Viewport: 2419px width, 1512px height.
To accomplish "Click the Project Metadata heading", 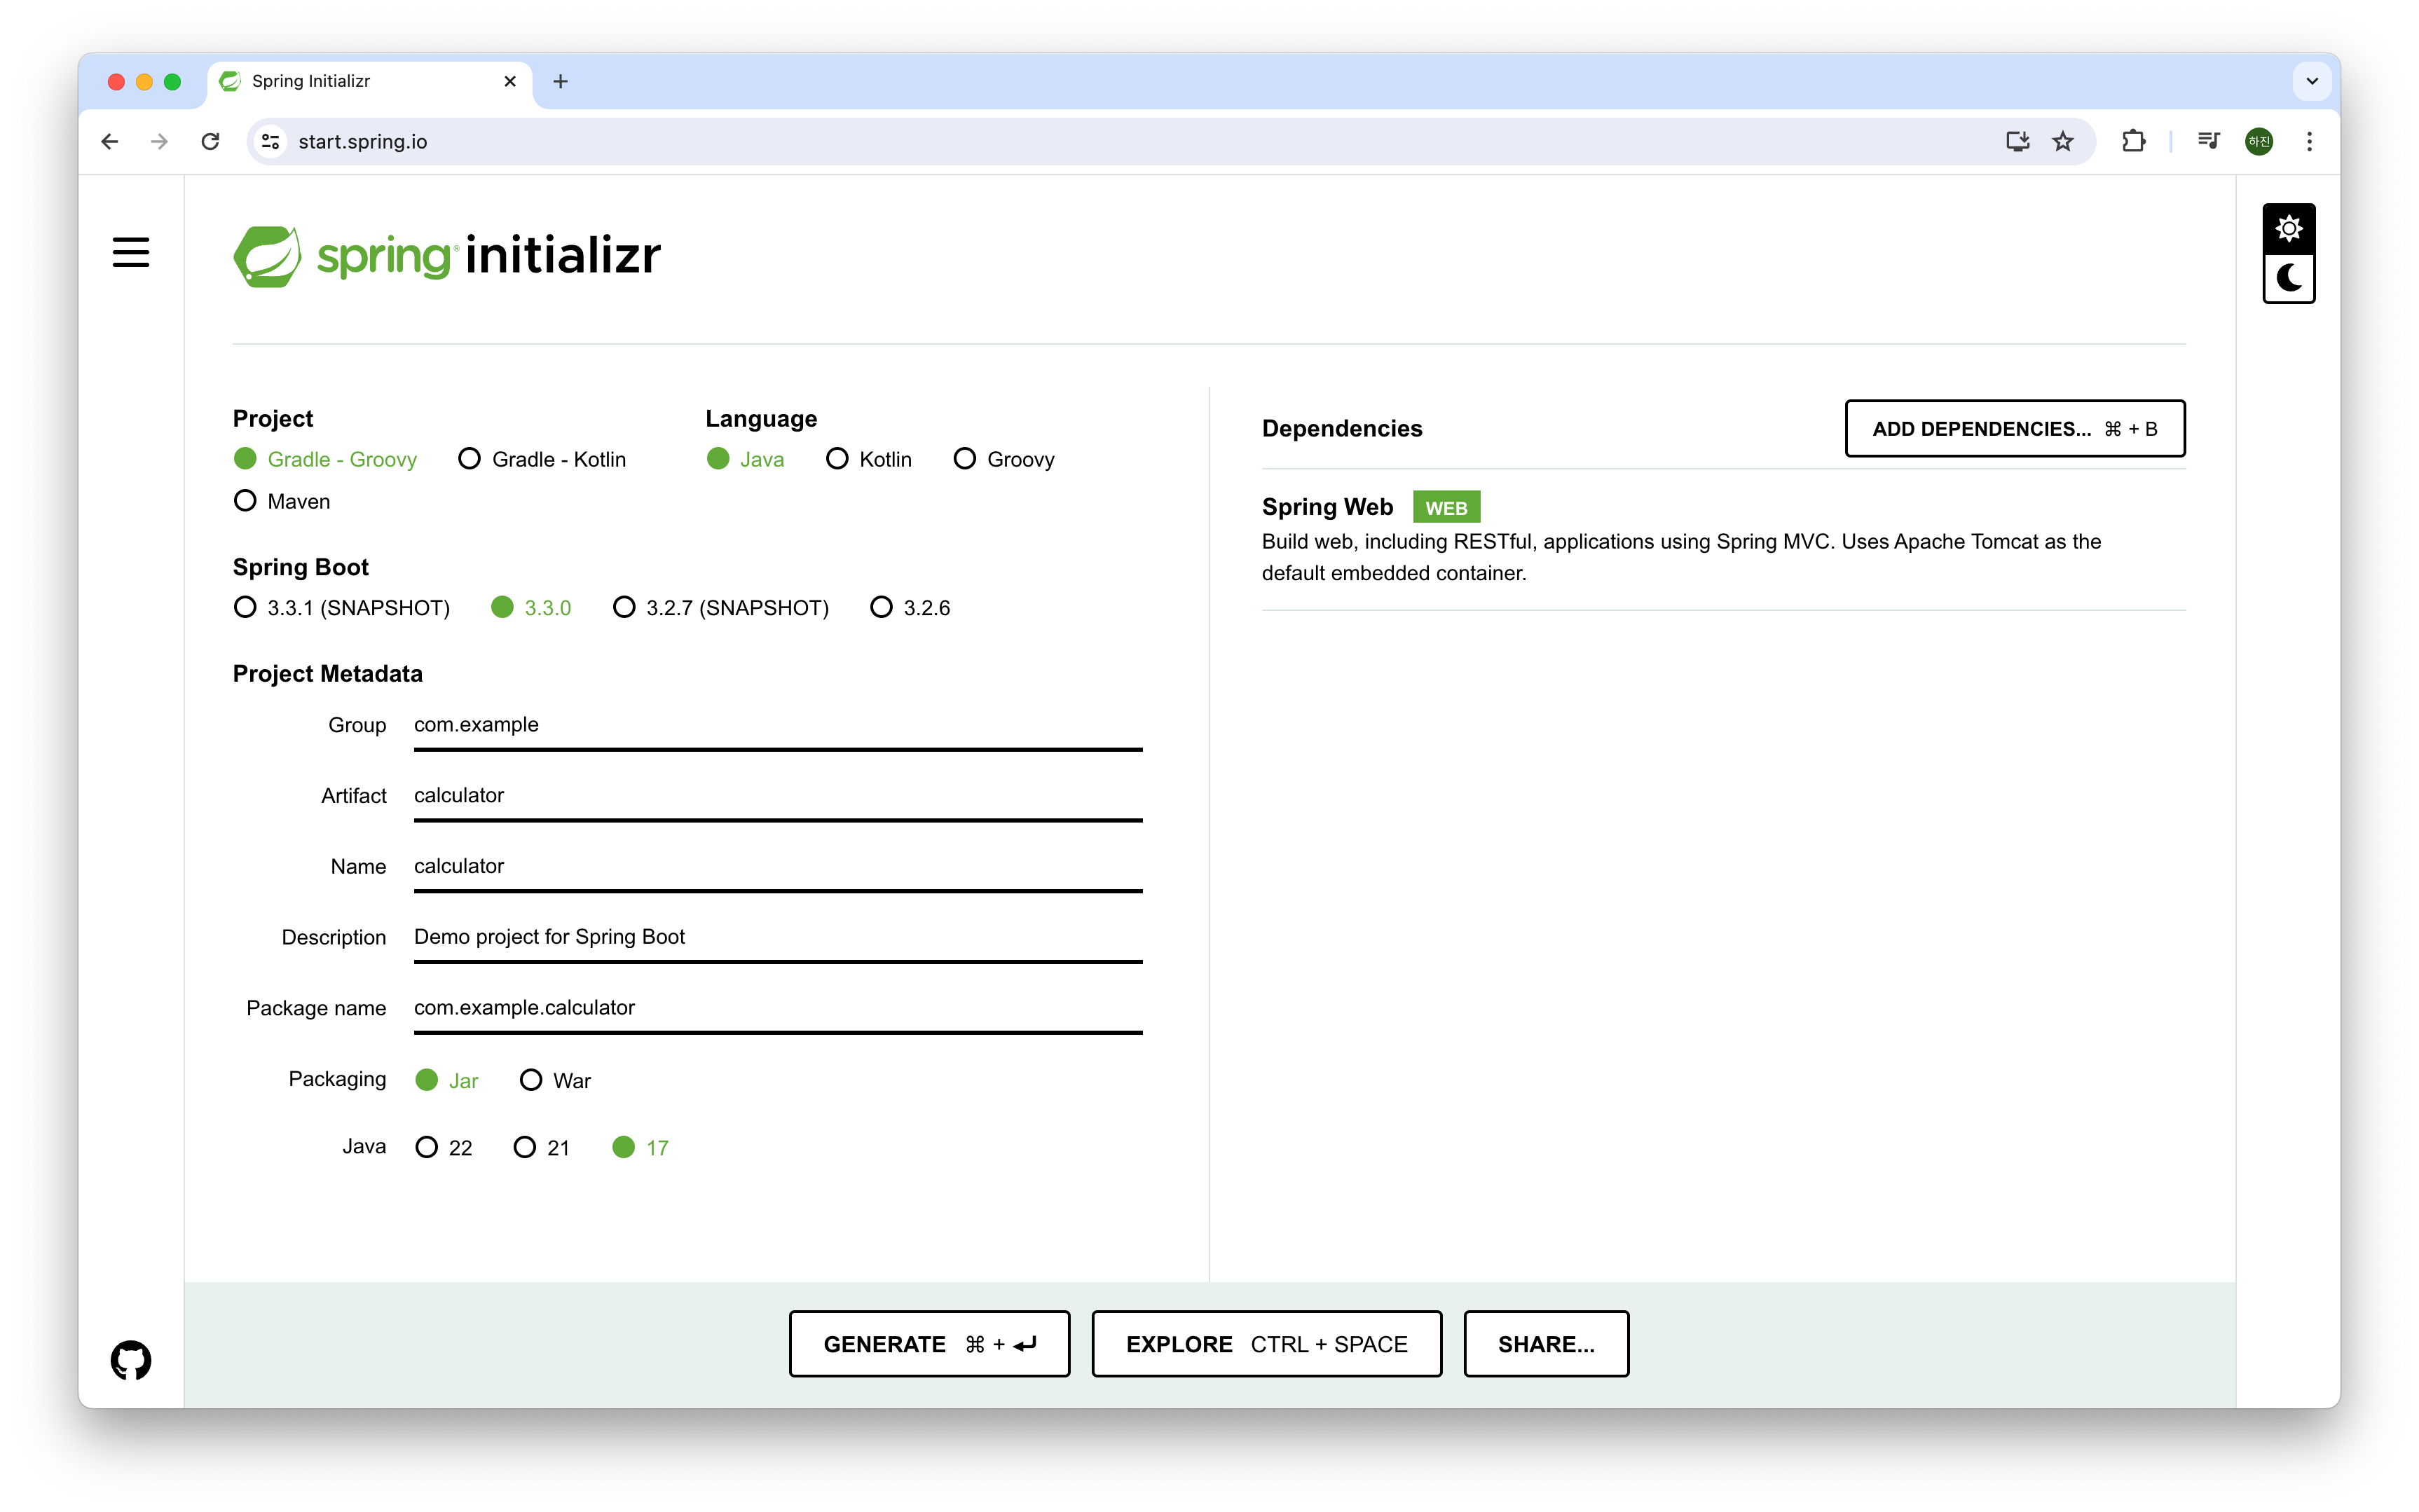I will tap(328, 674).
